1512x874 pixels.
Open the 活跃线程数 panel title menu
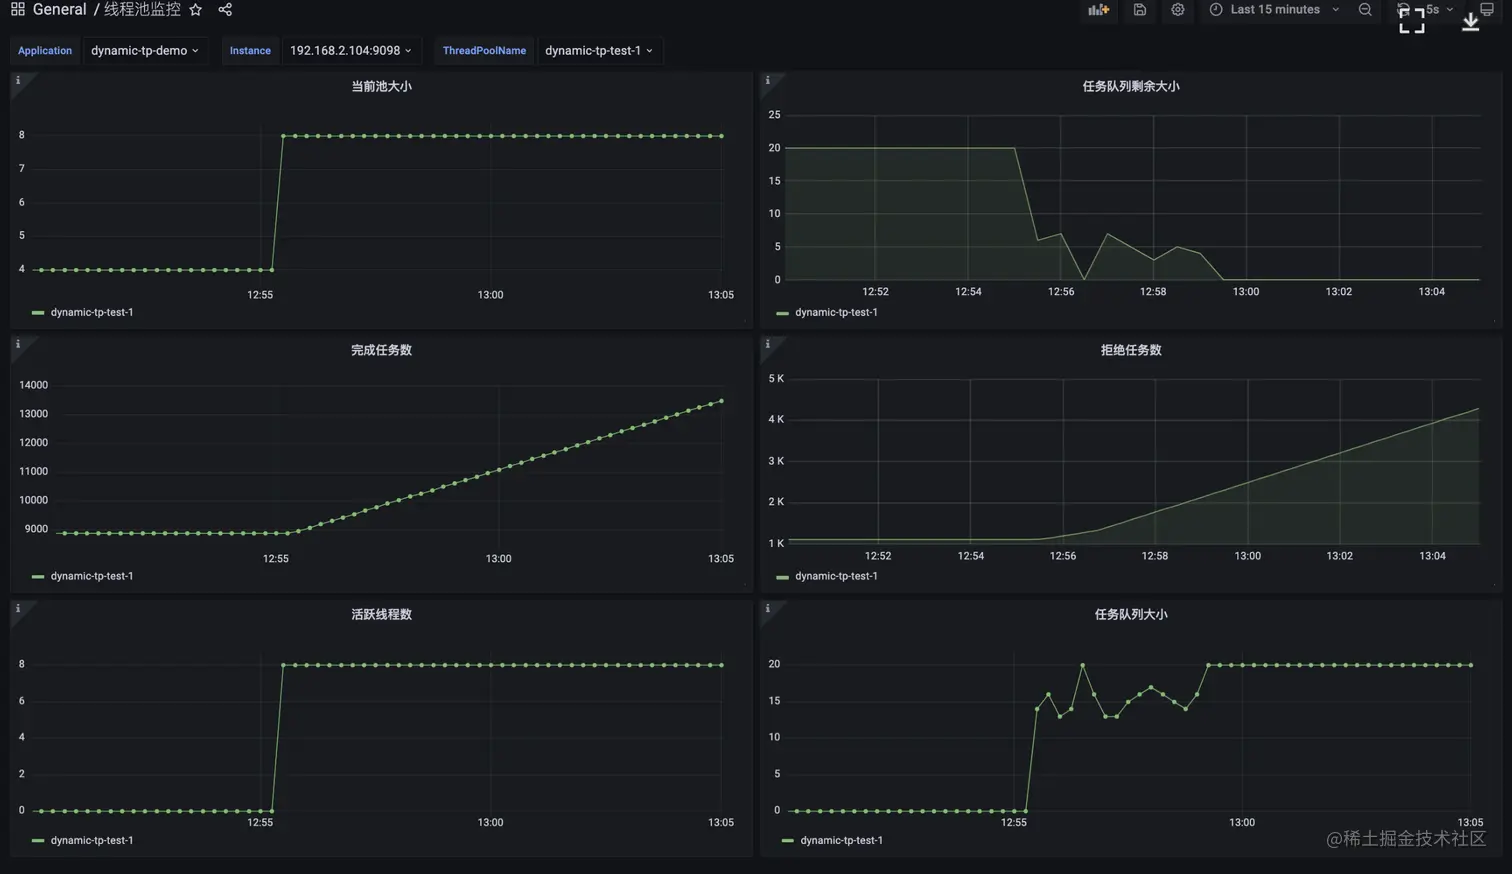pos(381,614)
